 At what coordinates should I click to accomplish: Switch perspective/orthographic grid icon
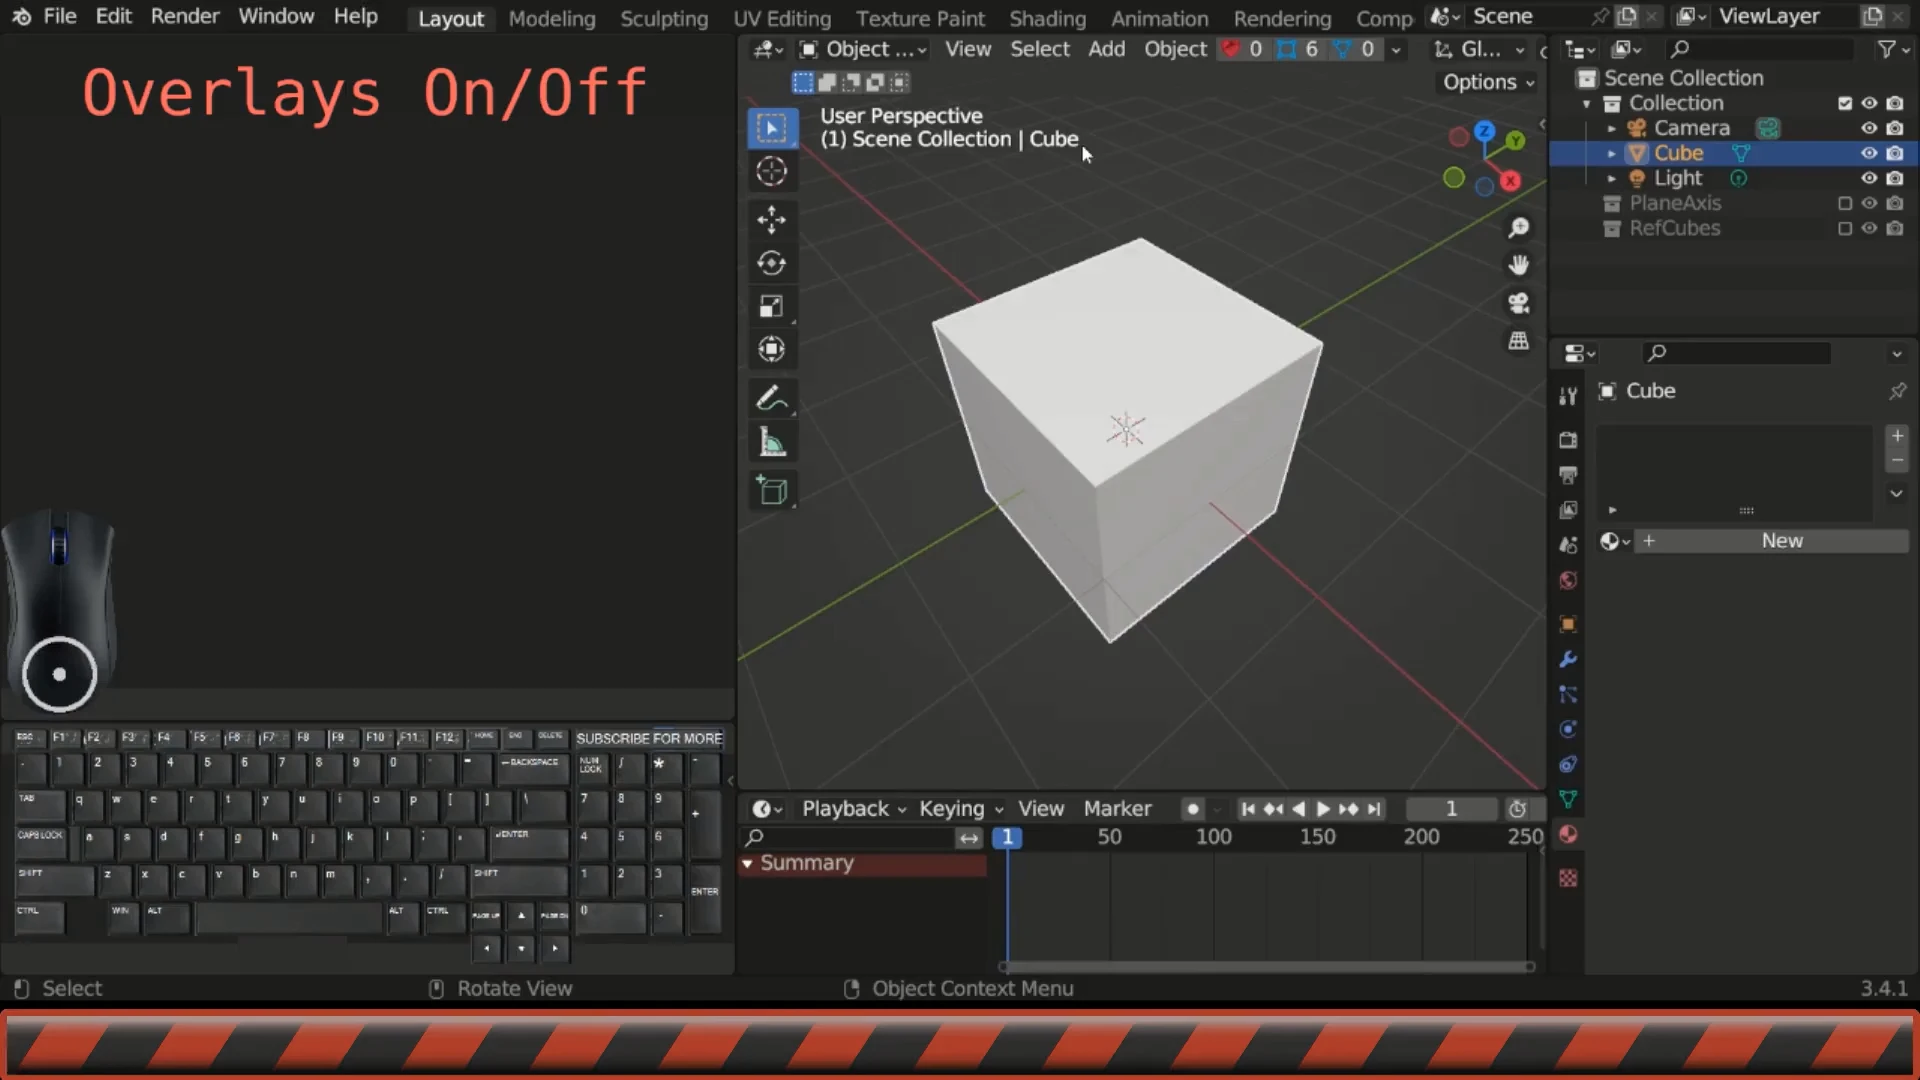click(x=1518, y=341)
